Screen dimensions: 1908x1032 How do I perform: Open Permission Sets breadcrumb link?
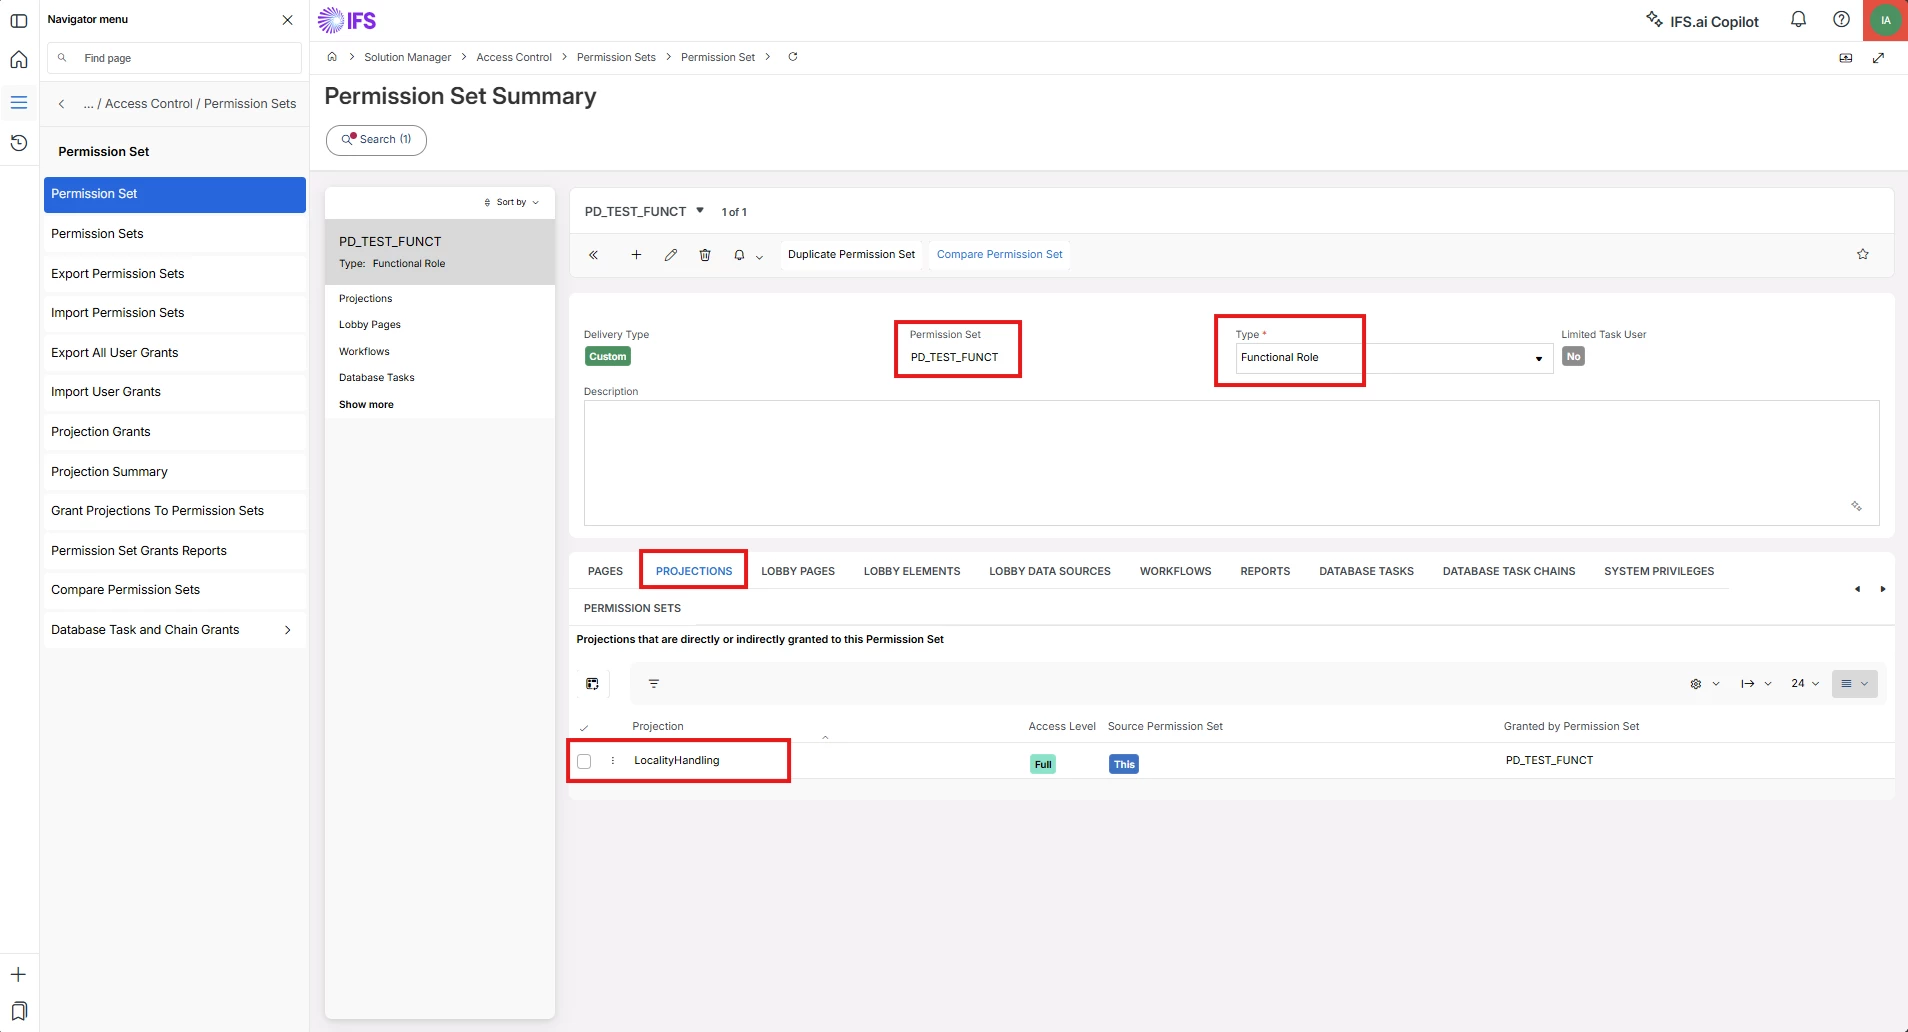pyautogui.click(x=616, y=57)
